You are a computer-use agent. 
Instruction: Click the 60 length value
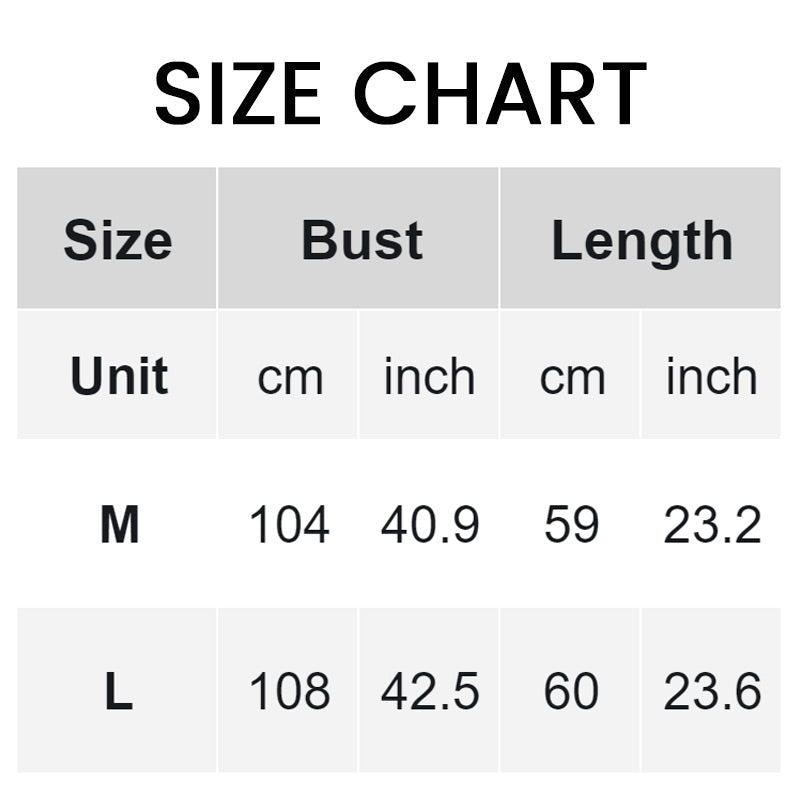click(x=572, y=692)
